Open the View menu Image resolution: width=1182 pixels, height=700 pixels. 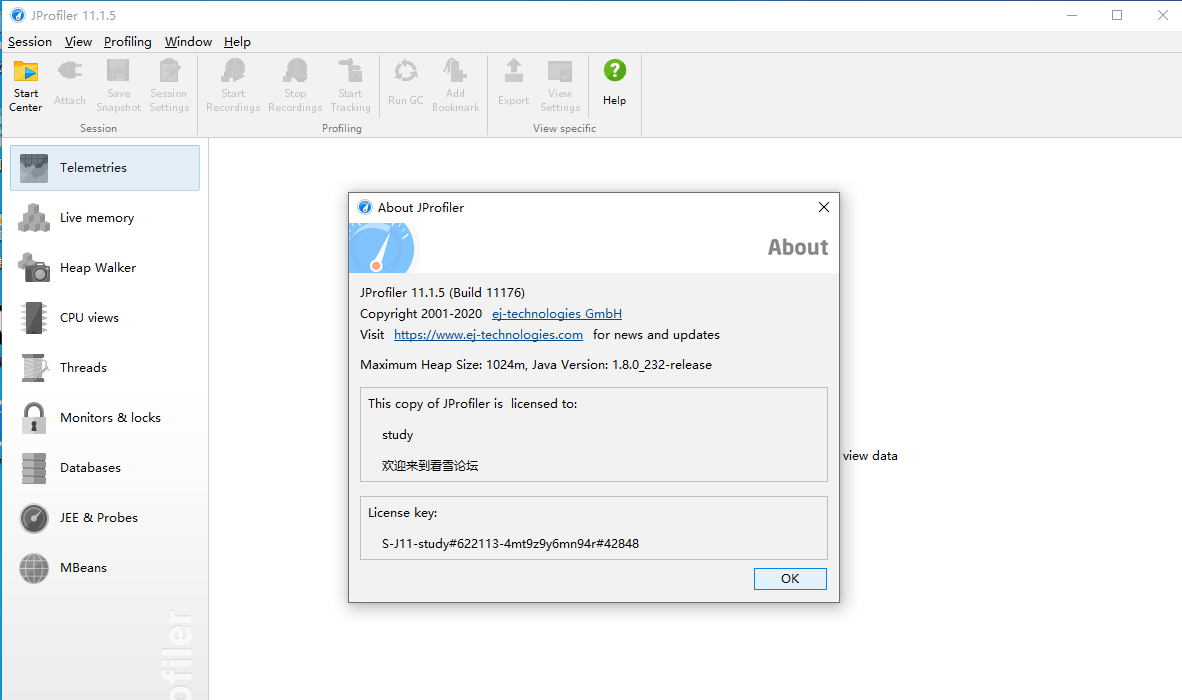click(78, 42)
